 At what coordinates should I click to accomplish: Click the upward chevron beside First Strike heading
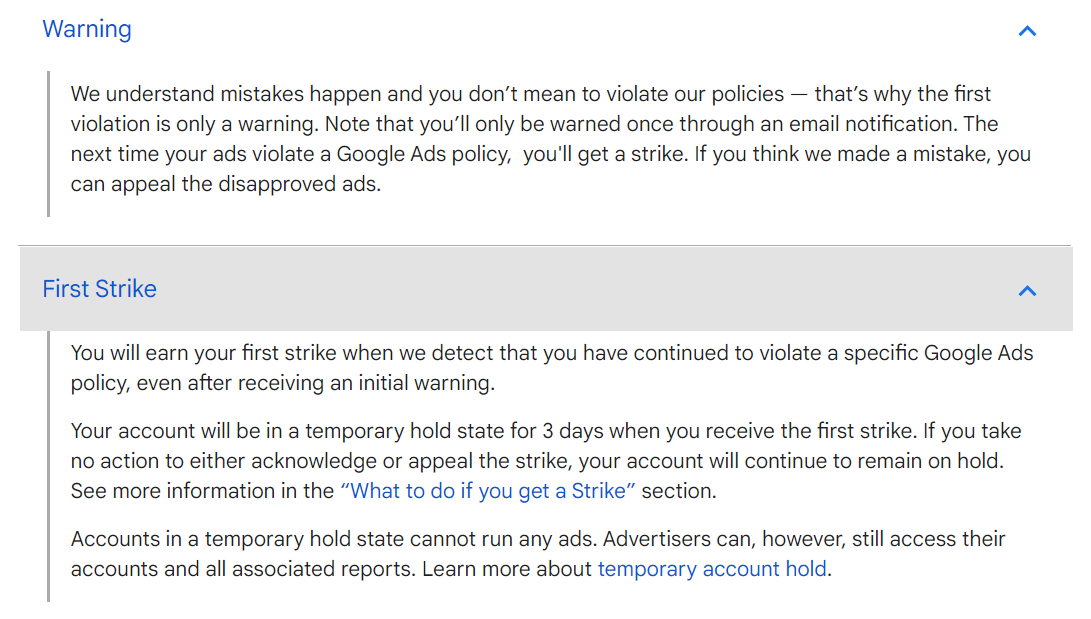(x=1027, y=290)
